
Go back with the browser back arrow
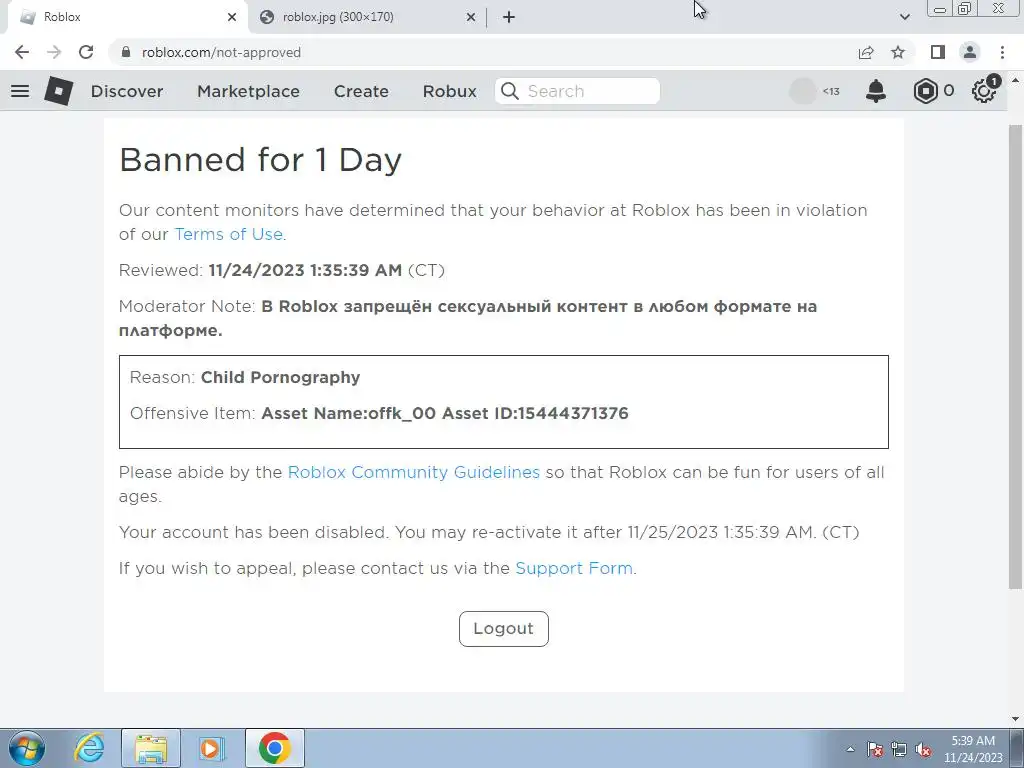pos(22,52)
